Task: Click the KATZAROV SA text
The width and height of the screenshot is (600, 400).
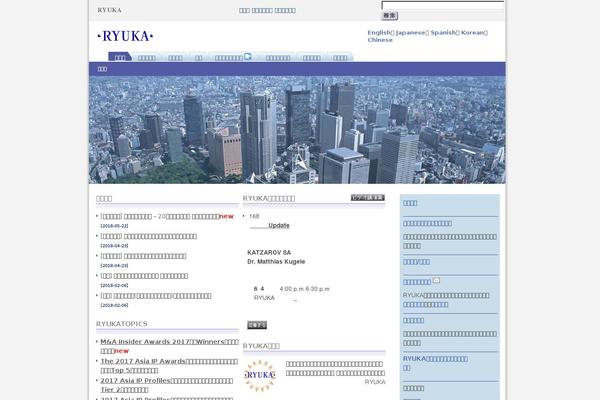Action: [269, 253]
